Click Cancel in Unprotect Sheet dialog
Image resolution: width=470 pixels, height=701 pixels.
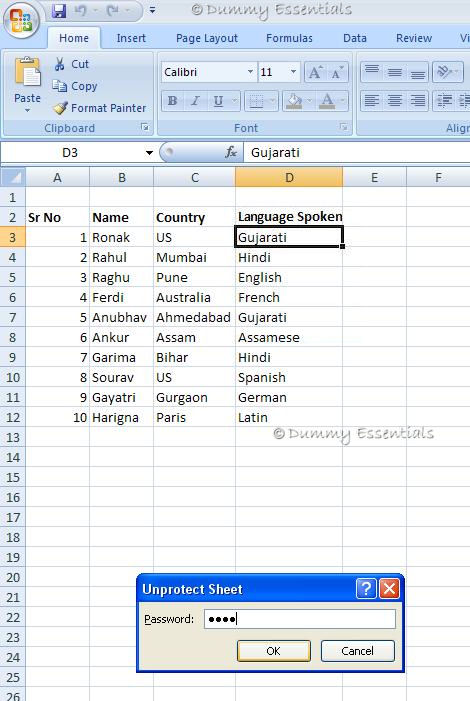pyautogui.click(x=357, y=651)
